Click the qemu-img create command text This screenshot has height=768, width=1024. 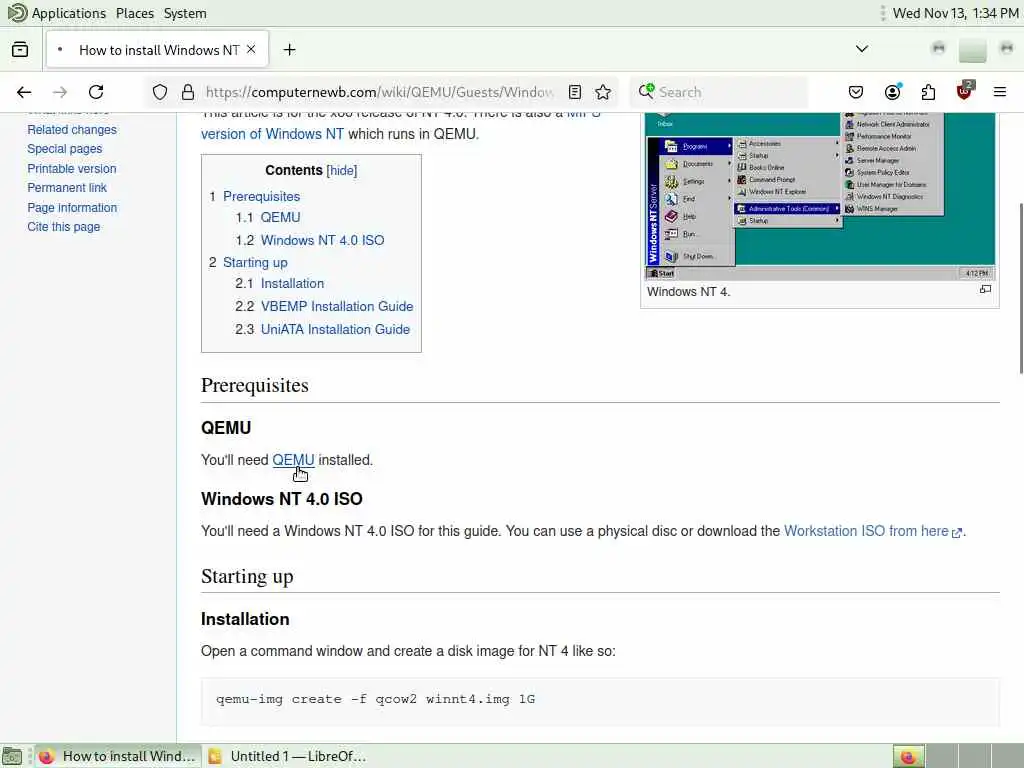[x=376, y=699]
